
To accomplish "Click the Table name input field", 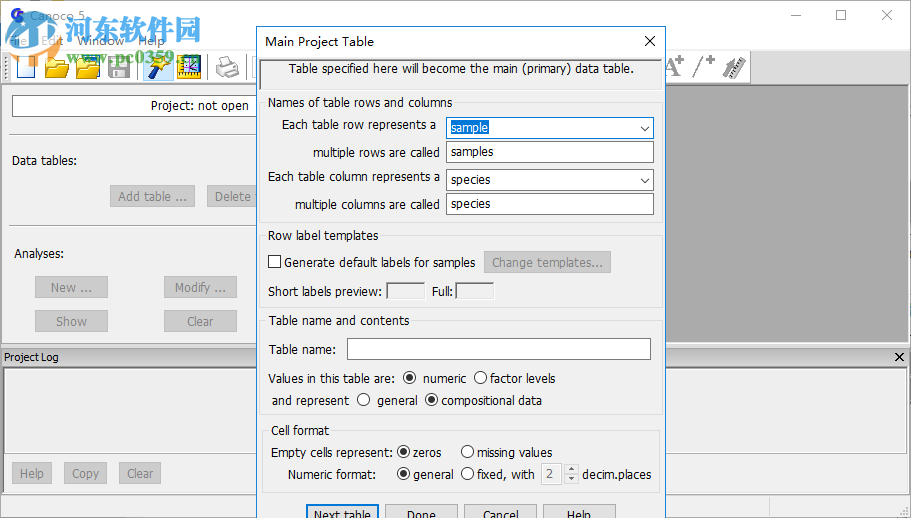I will (498, 349).
